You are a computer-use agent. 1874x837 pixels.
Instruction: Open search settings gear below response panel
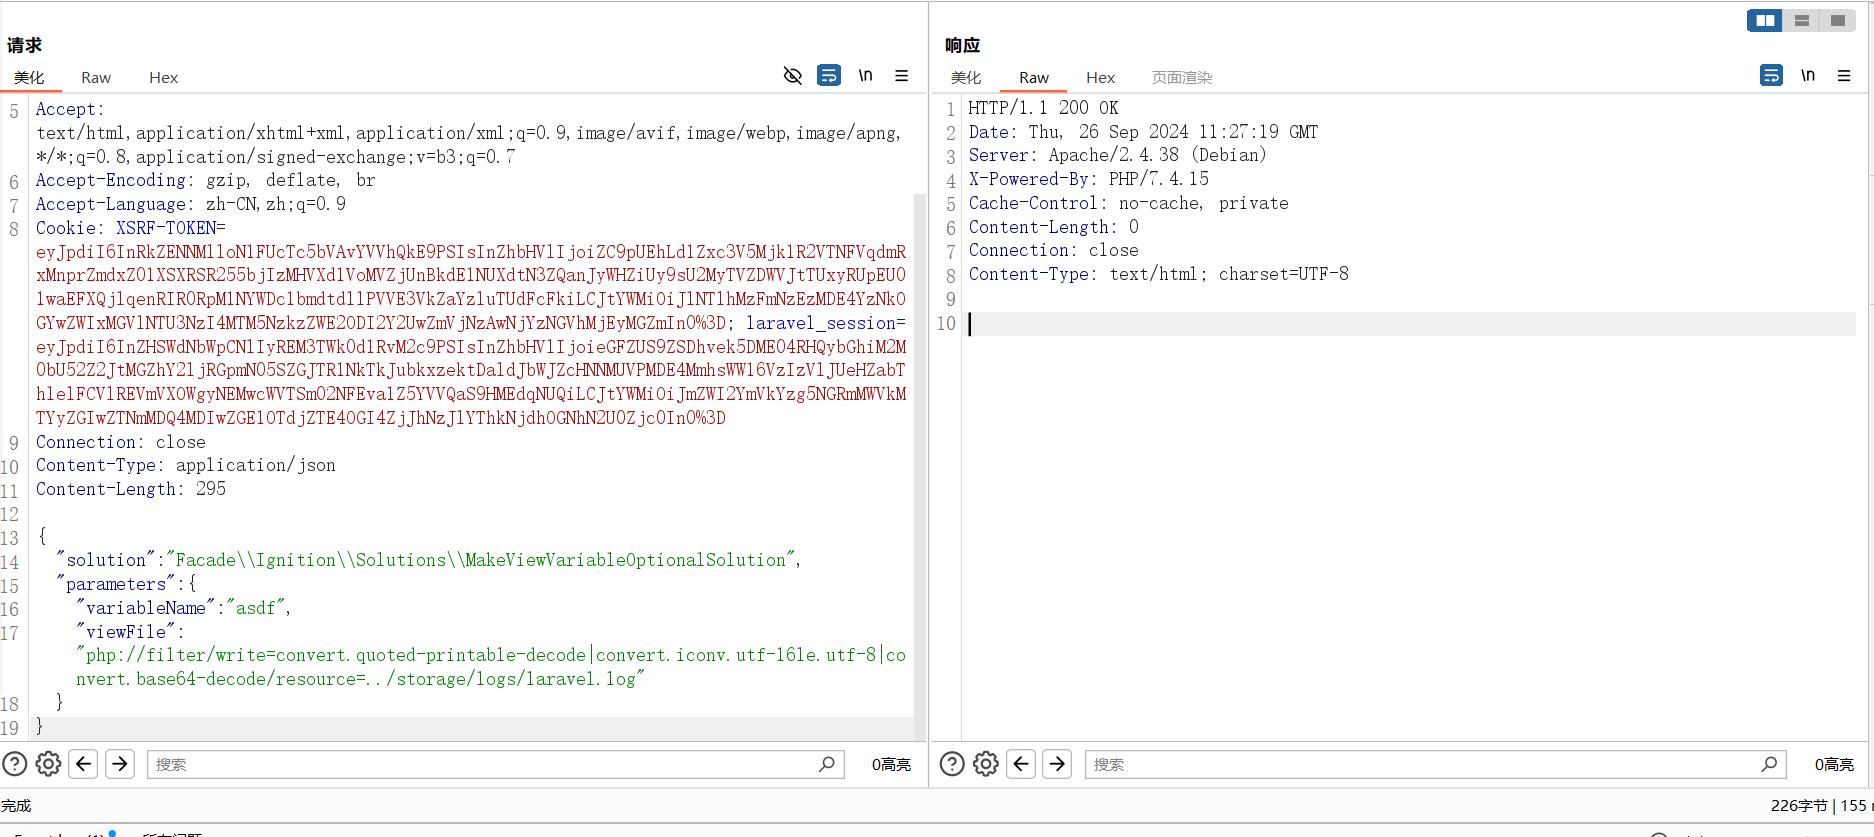pos(986,764)
